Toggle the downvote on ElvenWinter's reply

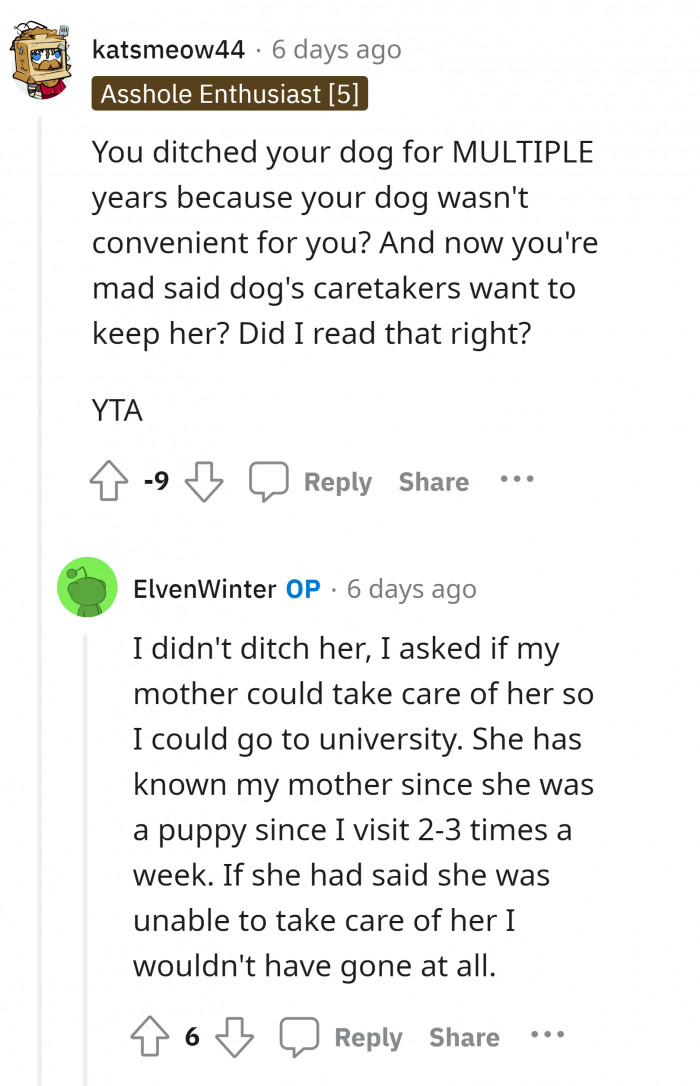pos(233,1038)
